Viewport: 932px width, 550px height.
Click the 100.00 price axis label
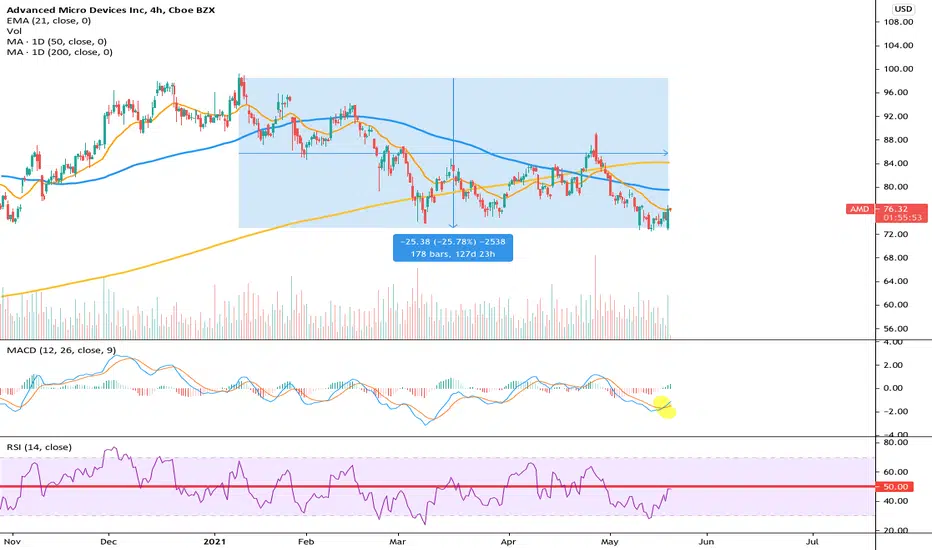[x=898, y=69]
